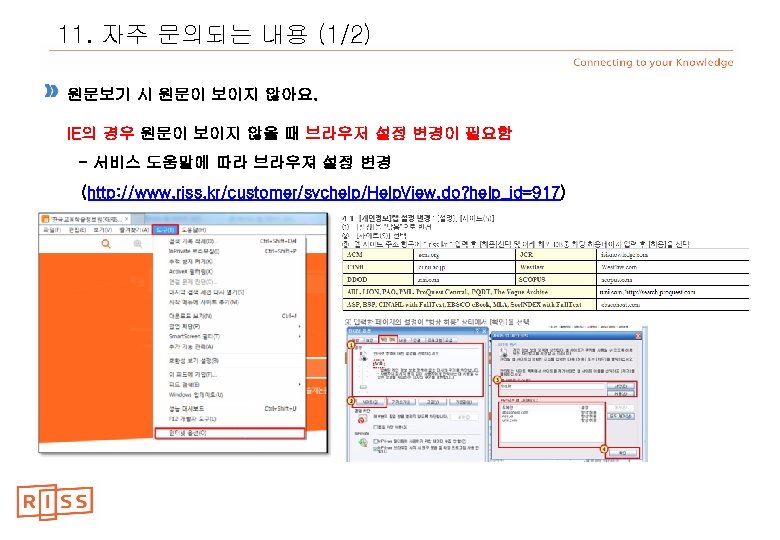The height and width of the screenshot is (540, 780).
Task: Open the 도움말(H) menu in the browser
Action: click(194, 230)
